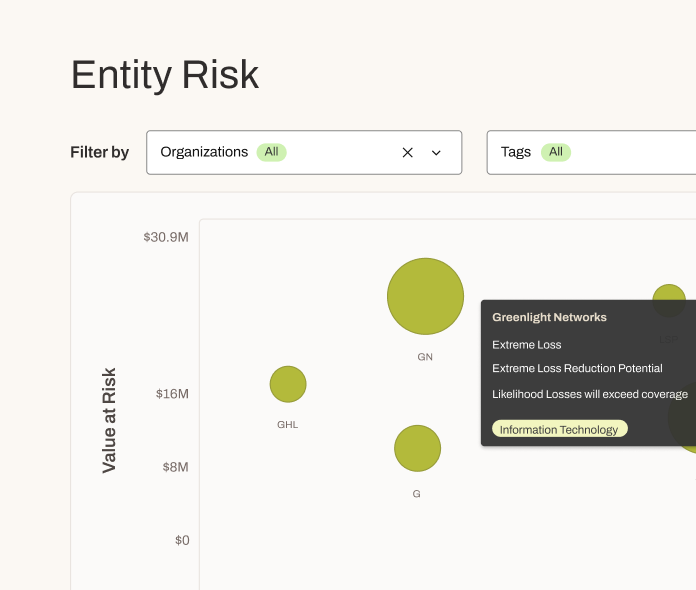Click the $8M axis label
The width and height of the screenshot is (696, 590).
tap(175, 467)
